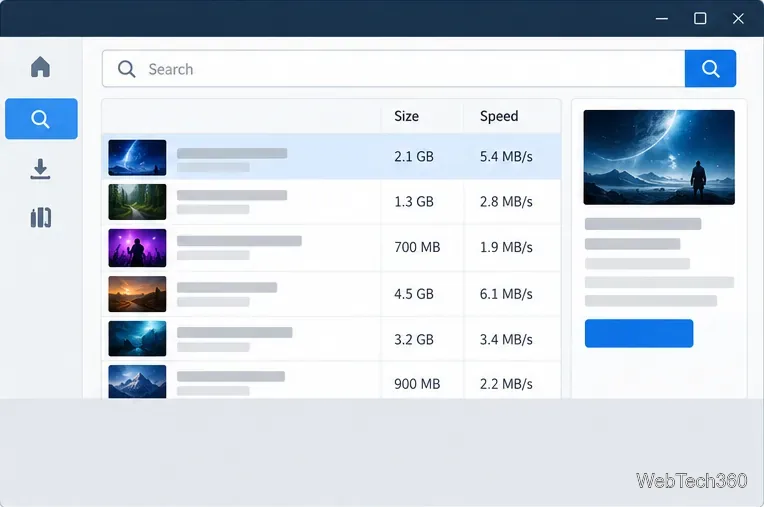Select the space planet thumbnail in the 2.1 GB row

click(x=137, y=158)
